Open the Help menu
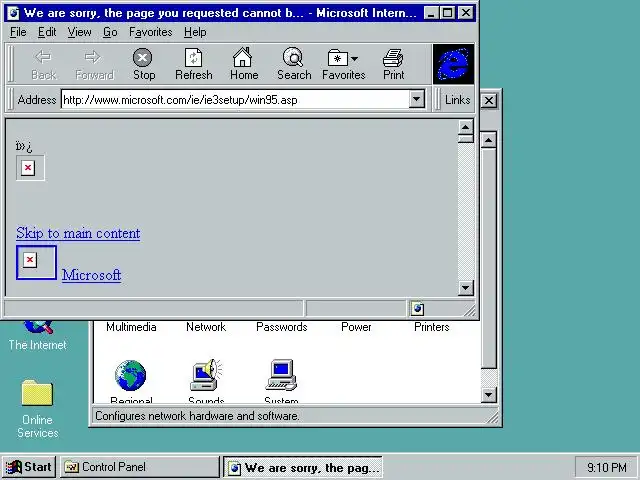Screen dimensions: 640x480 pyautogui.click(x=195, y=32)
